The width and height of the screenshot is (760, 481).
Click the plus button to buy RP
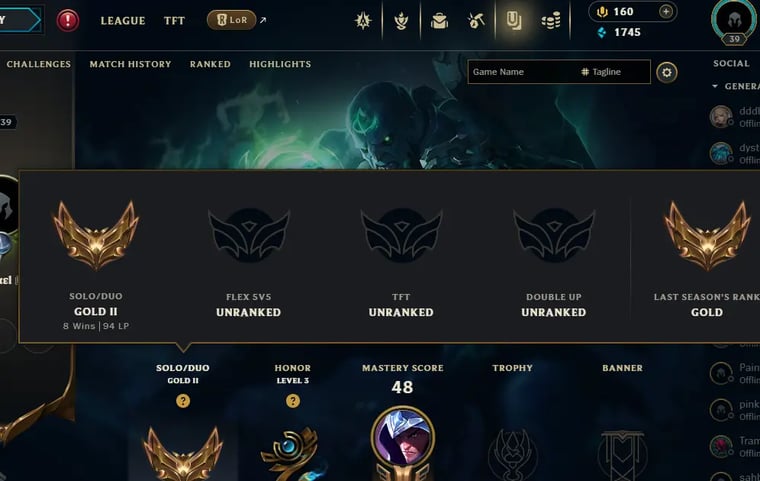(666, 11)
